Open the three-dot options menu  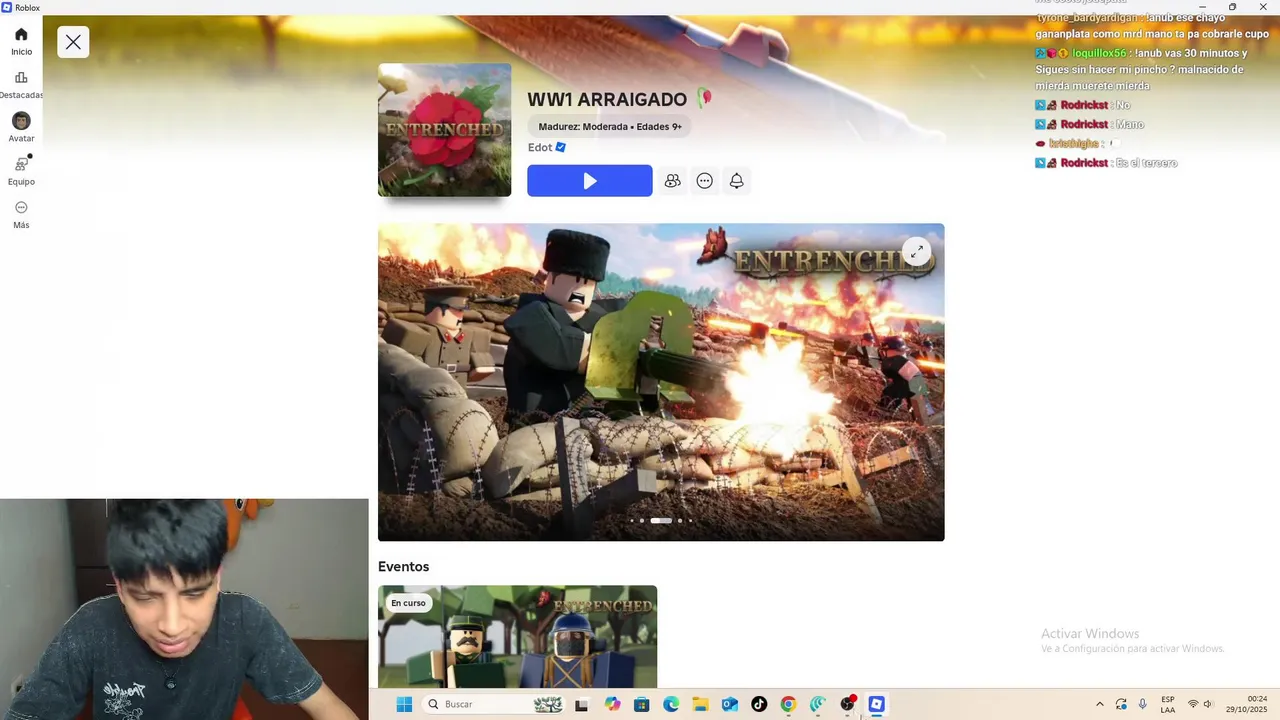tap(704, 181)
